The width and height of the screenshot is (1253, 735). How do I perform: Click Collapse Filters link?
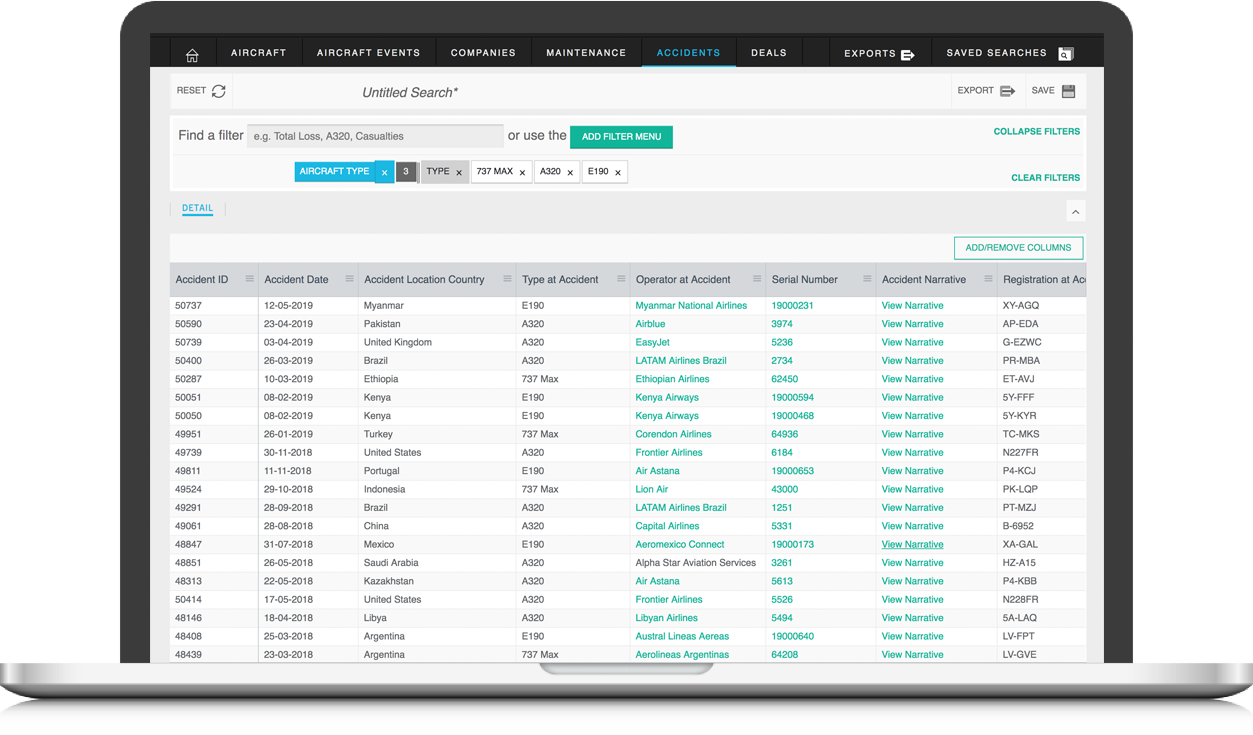tap(1036, 132)
